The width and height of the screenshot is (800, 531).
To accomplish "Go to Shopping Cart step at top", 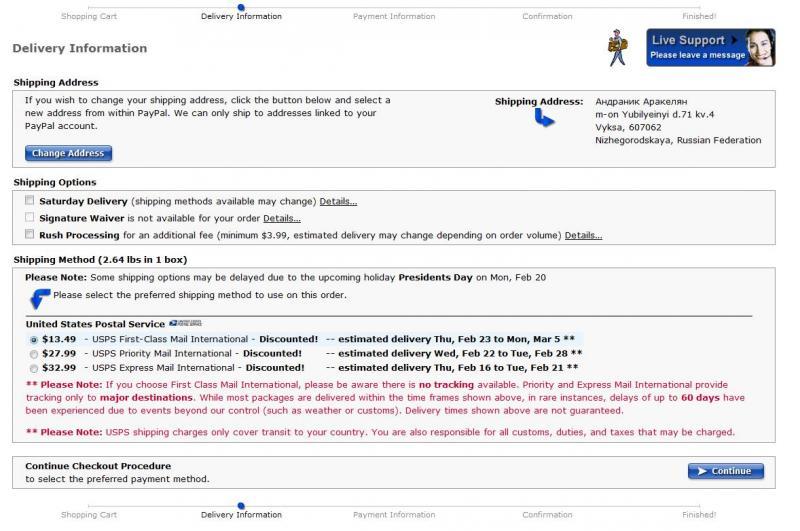I will 89,16.
